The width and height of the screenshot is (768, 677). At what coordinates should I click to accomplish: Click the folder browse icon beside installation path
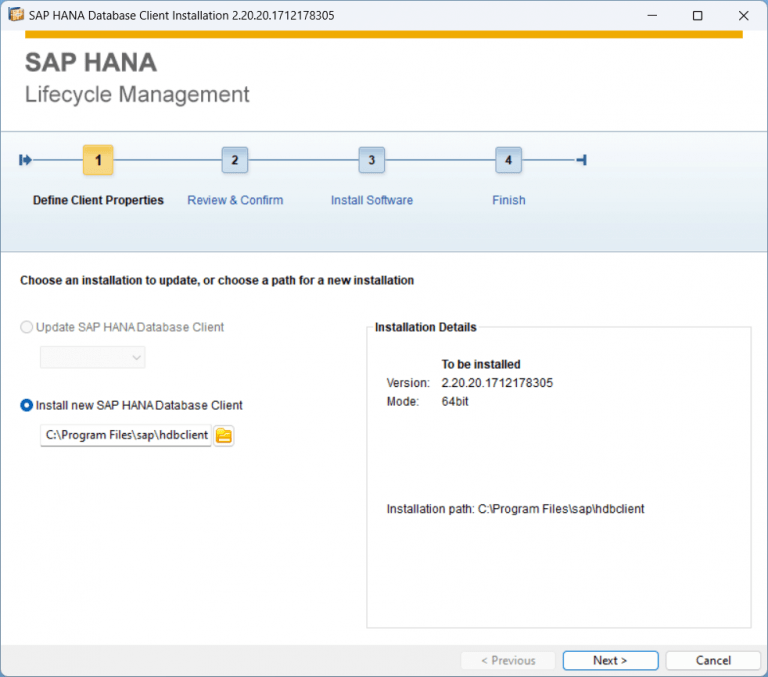[x=224, y=435]
